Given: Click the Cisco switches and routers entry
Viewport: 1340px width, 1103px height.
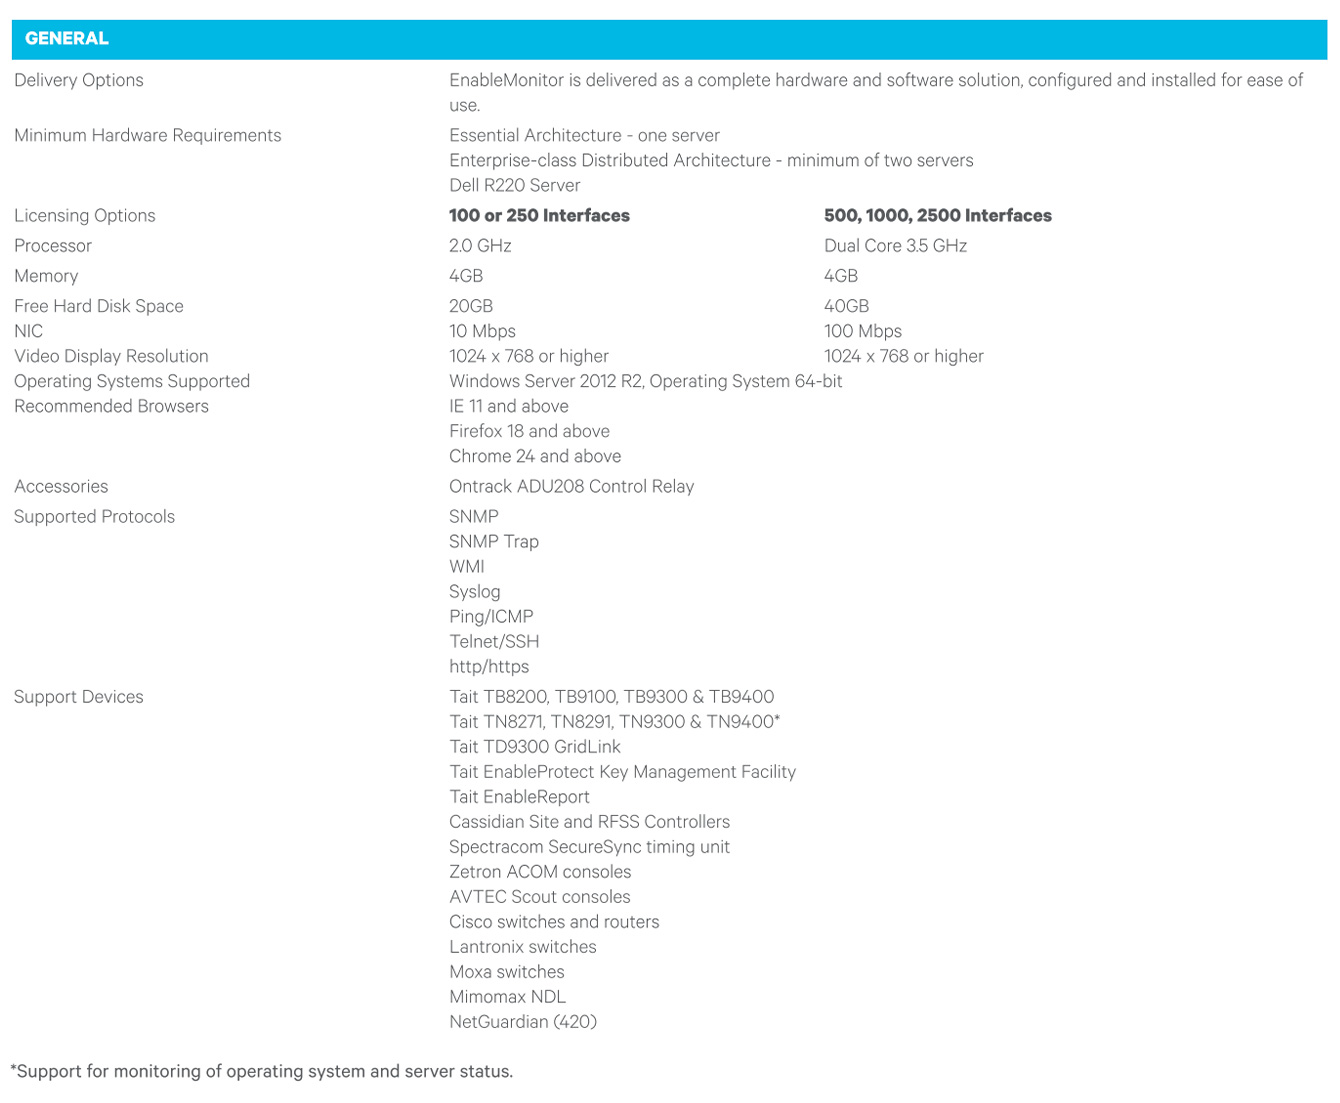Looking at the screenshot, I should pos(554,921).
